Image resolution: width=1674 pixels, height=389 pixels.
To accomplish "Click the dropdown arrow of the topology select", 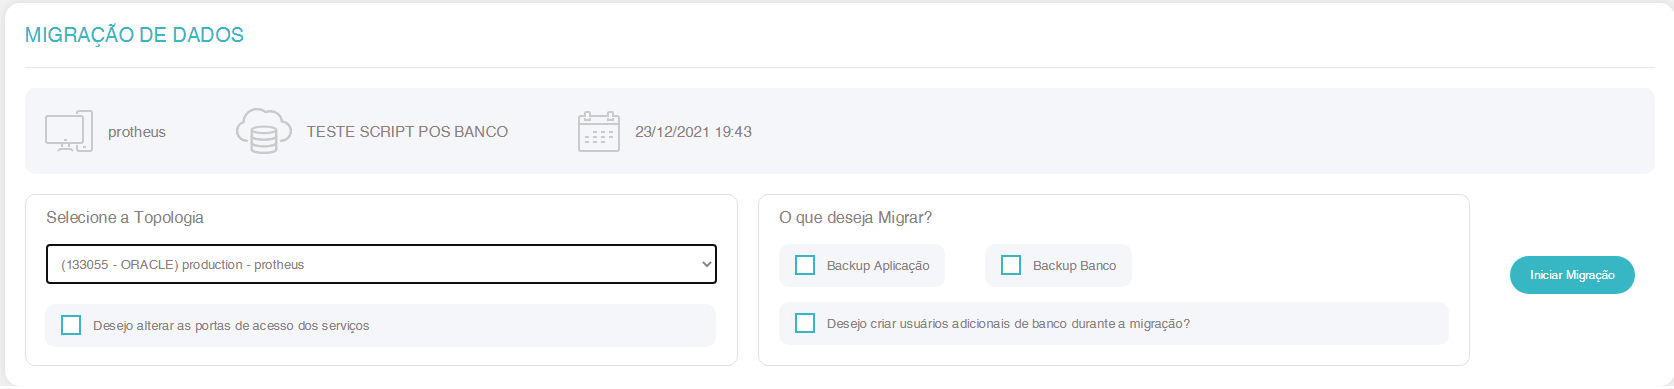I will 706,264.
